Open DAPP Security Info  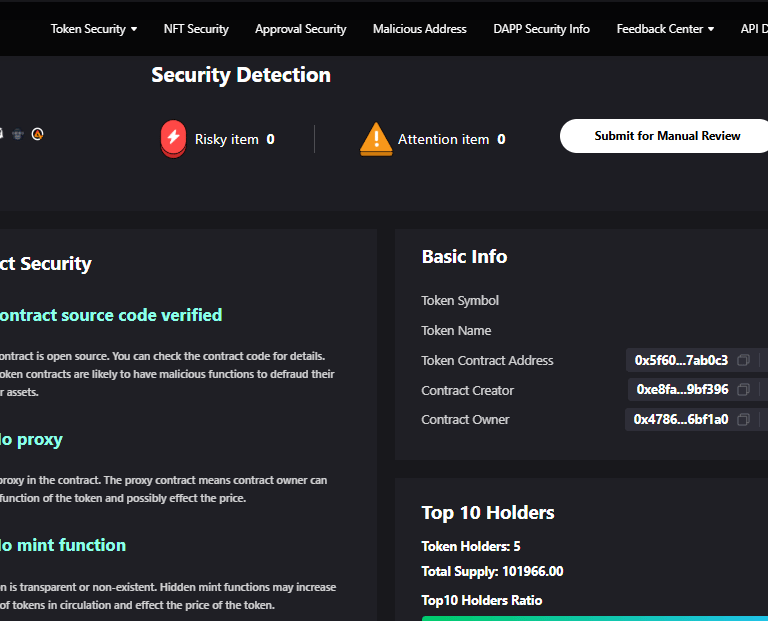541,29
